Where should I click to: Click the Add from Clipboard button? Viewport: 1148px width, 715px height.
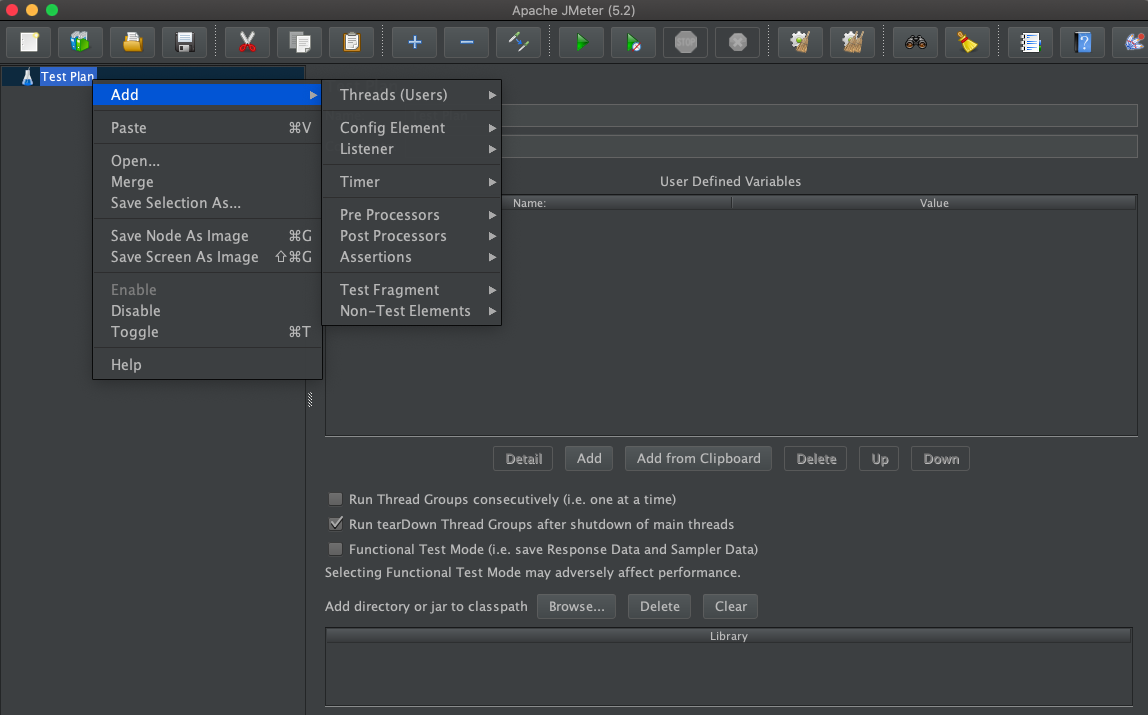coord(698,458)
